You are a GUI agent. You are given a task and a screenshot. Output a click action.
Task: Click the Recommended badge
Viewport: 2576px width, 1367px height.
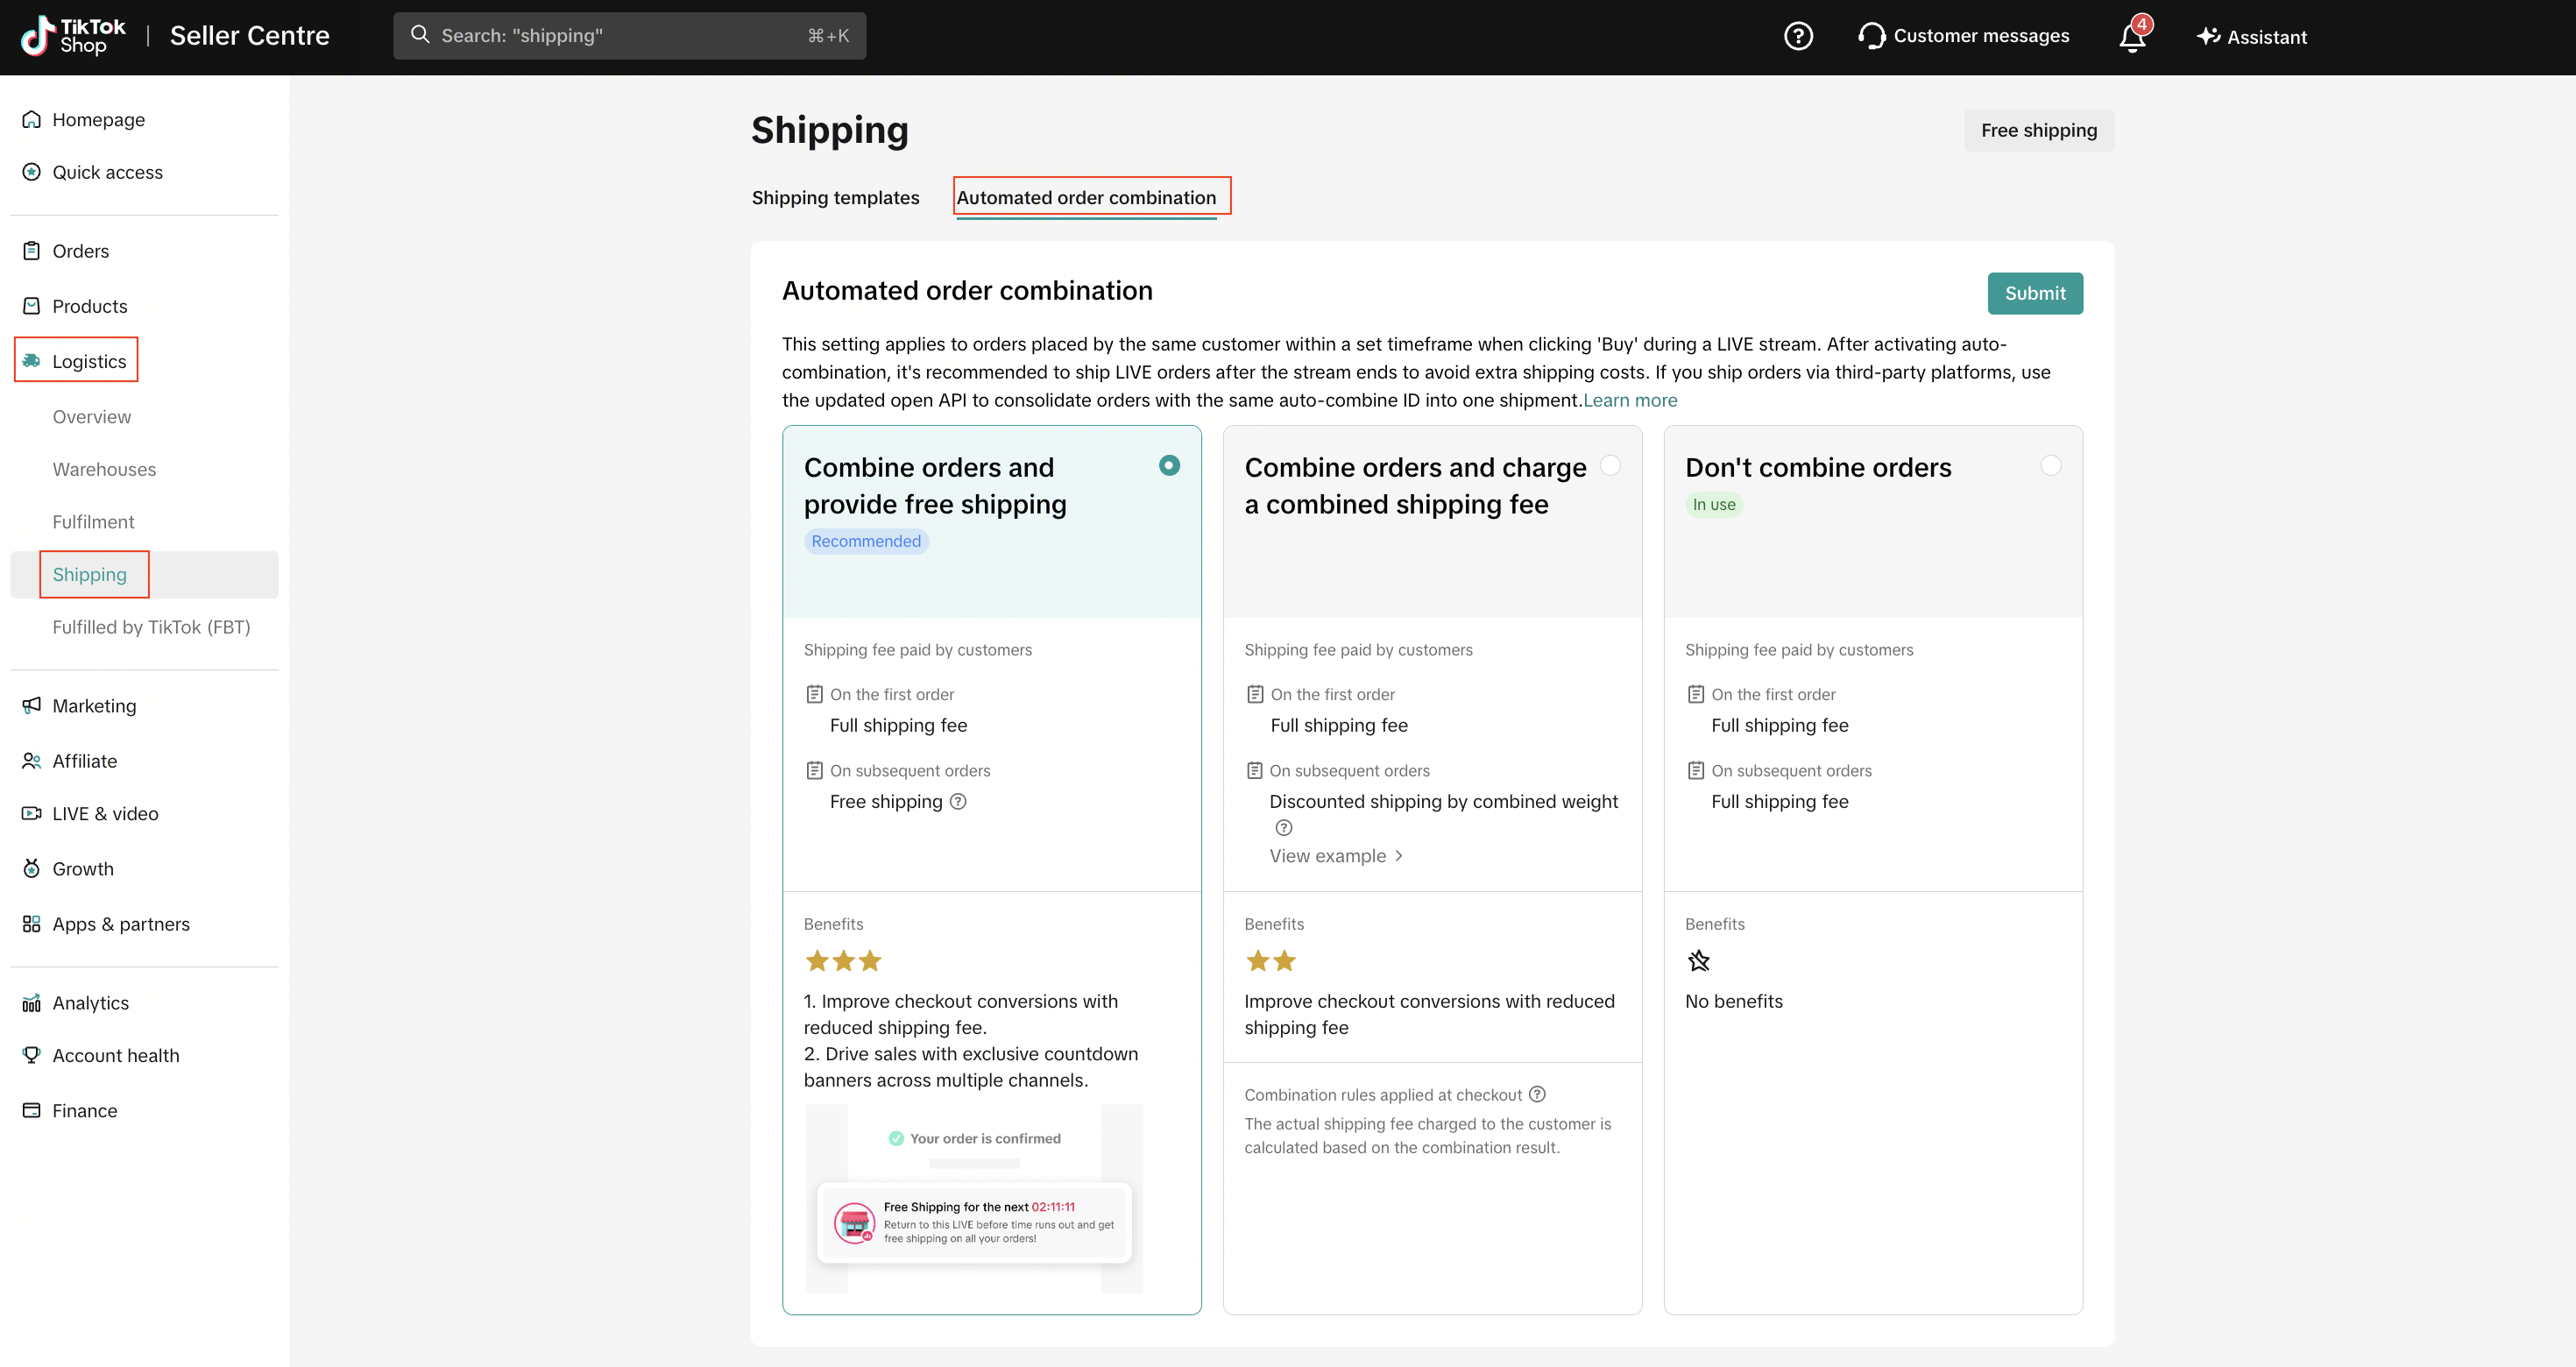(866, 541)
